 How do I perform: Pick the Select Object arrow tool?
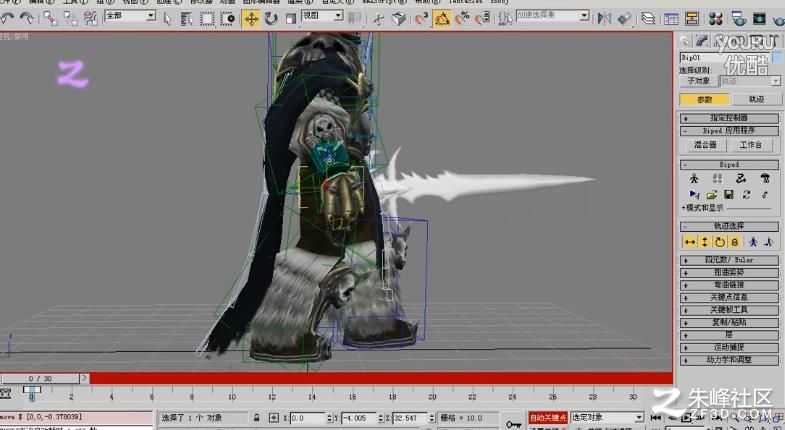(x=167, y=19)
